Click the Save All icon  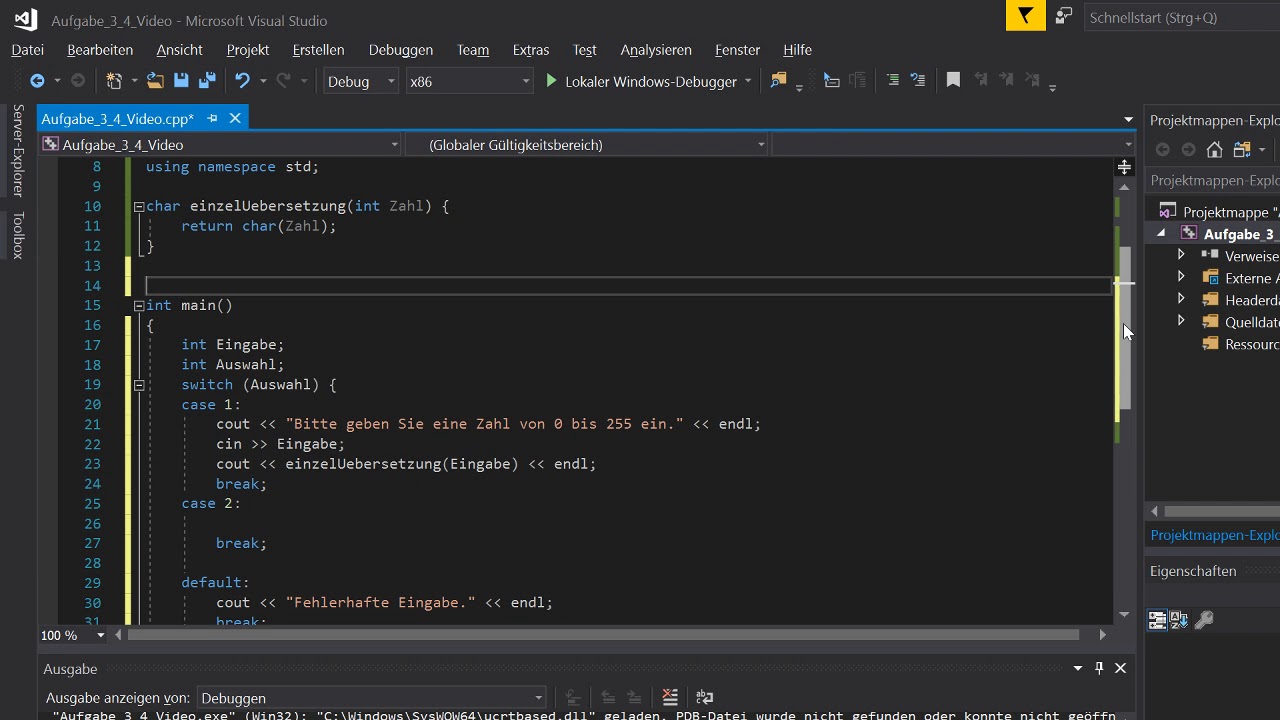207,81
